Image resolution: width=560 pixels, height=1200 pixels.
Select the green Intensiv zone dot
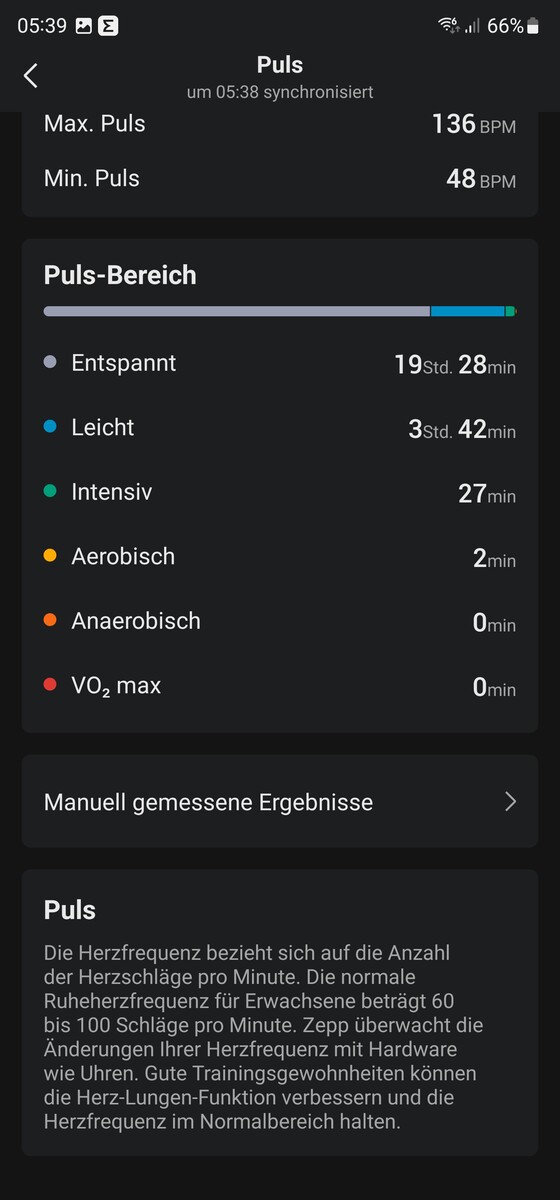pyautogui.click(x=50, y=492)
